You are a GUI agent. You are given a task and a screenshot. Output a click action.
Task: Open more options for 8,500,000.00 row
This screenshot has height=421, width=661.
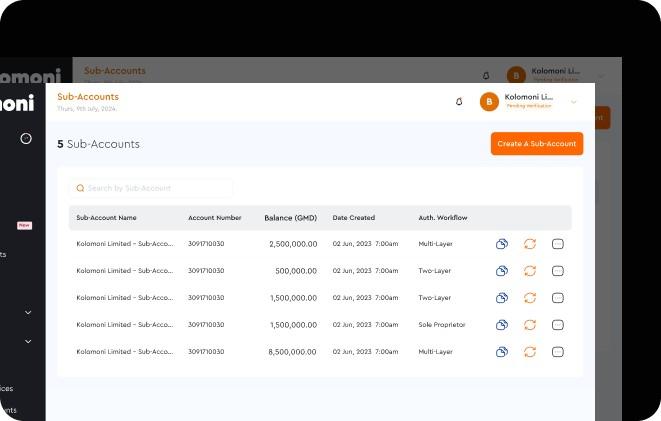558,351
